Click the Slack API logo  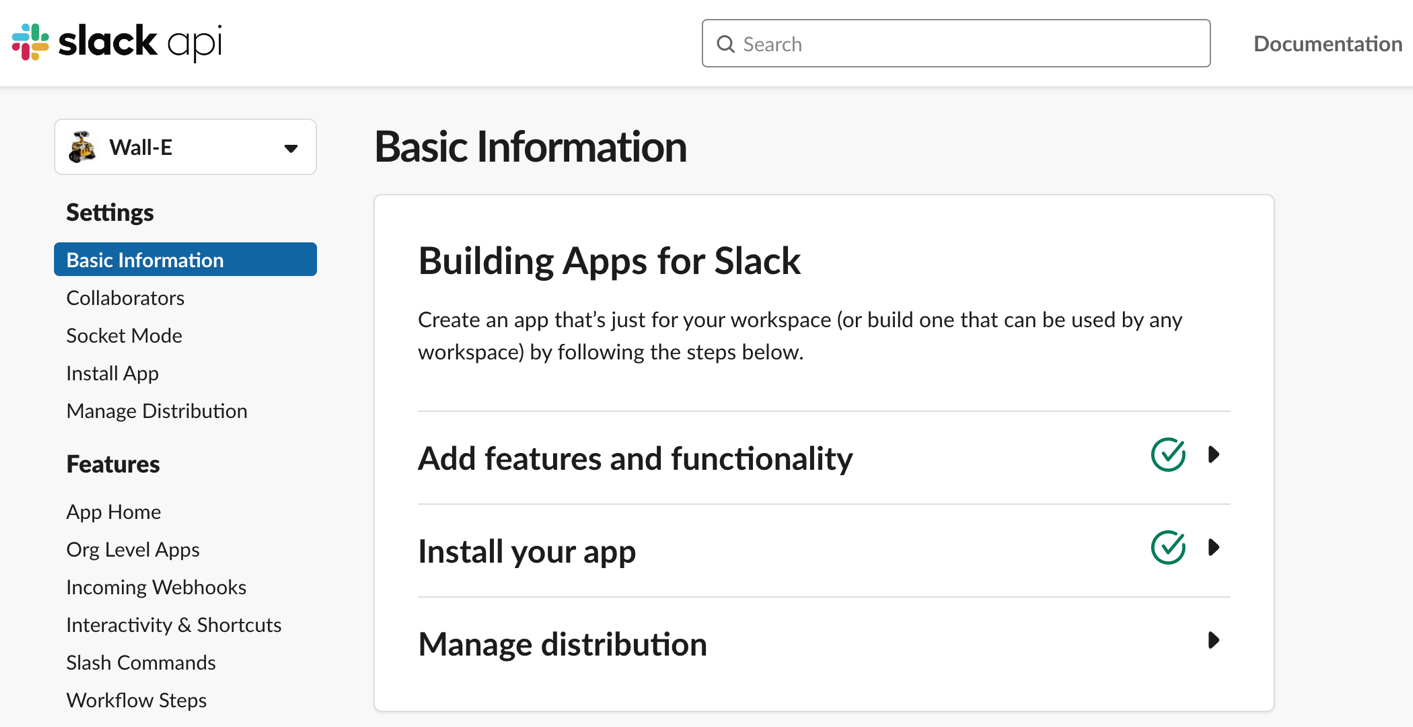[117, 42]
